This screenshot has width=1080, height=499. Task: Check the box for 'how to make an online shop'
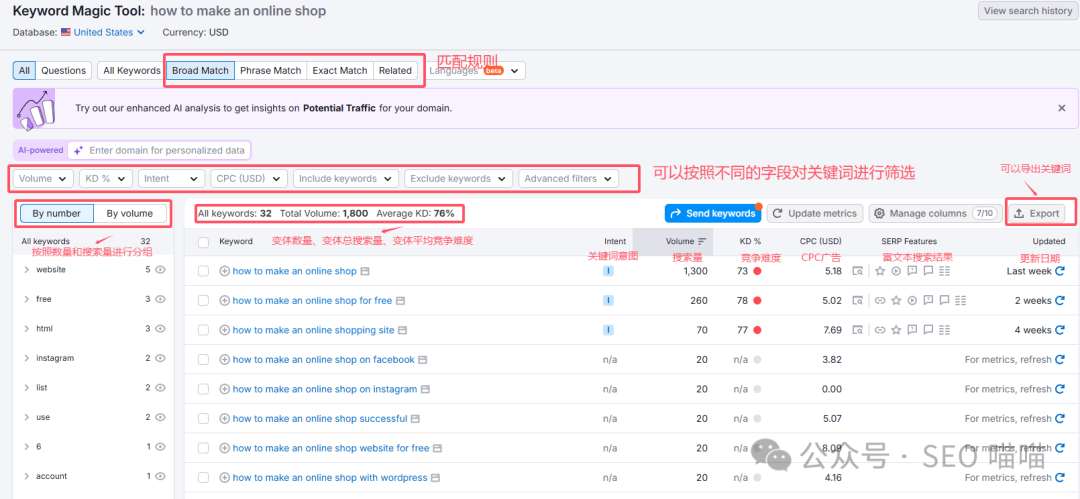(x=203, y=272)
